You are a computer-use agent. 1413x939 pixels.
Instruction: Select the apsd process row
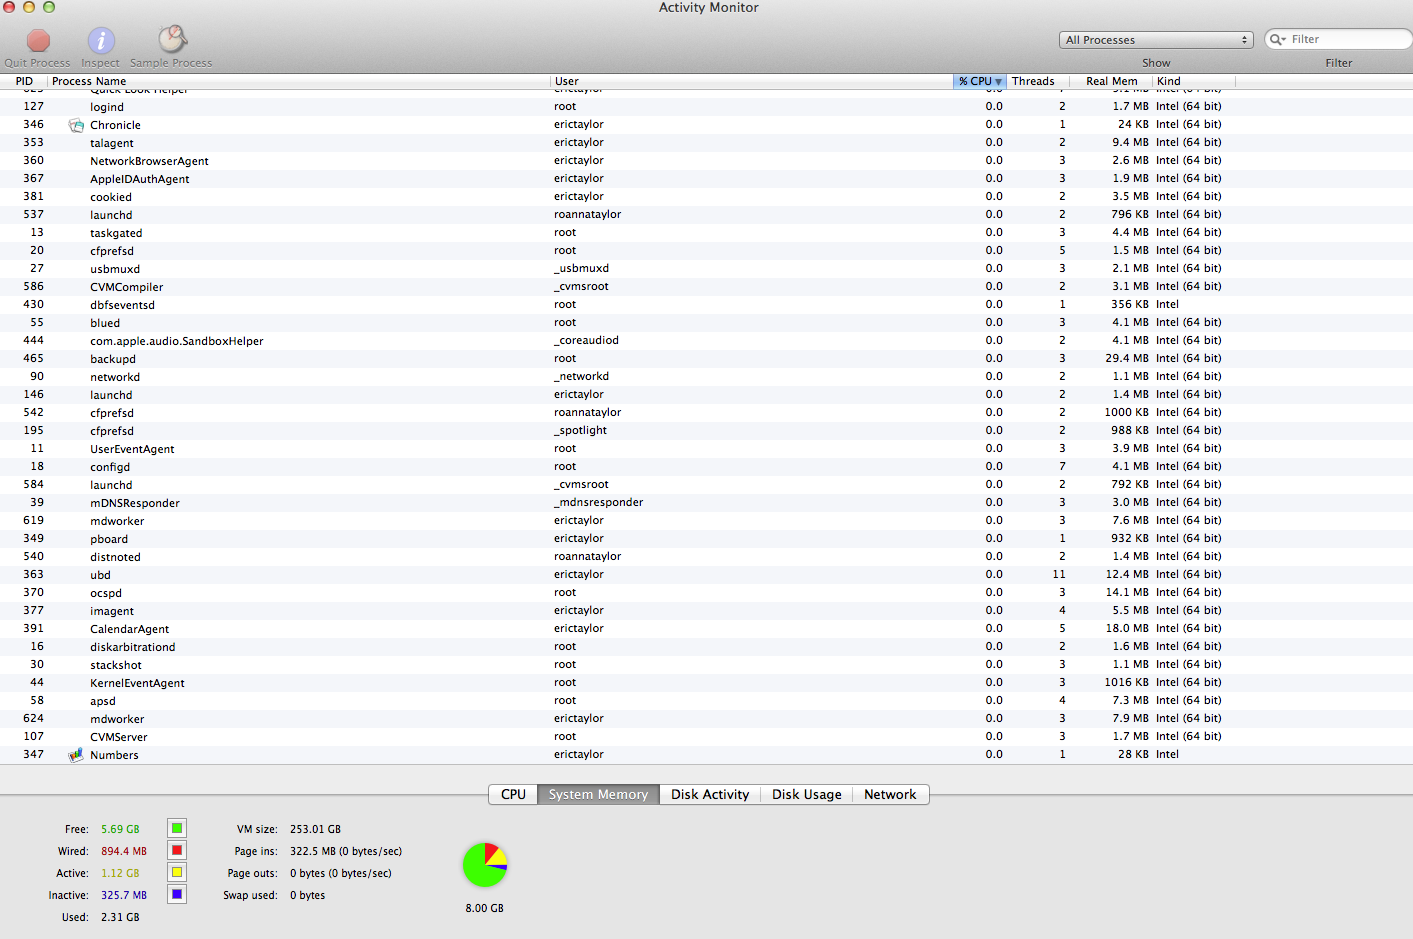(x=706, y=701)
